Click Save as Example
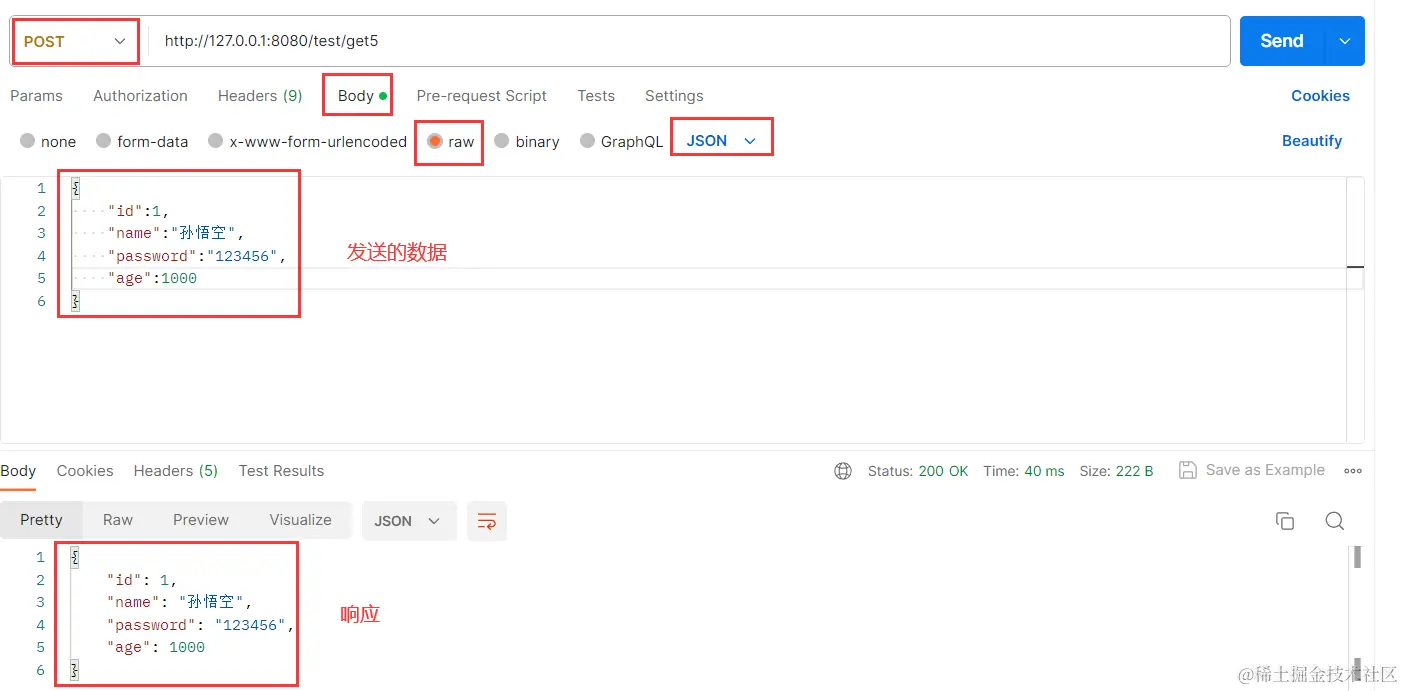 click(1252, 470)
